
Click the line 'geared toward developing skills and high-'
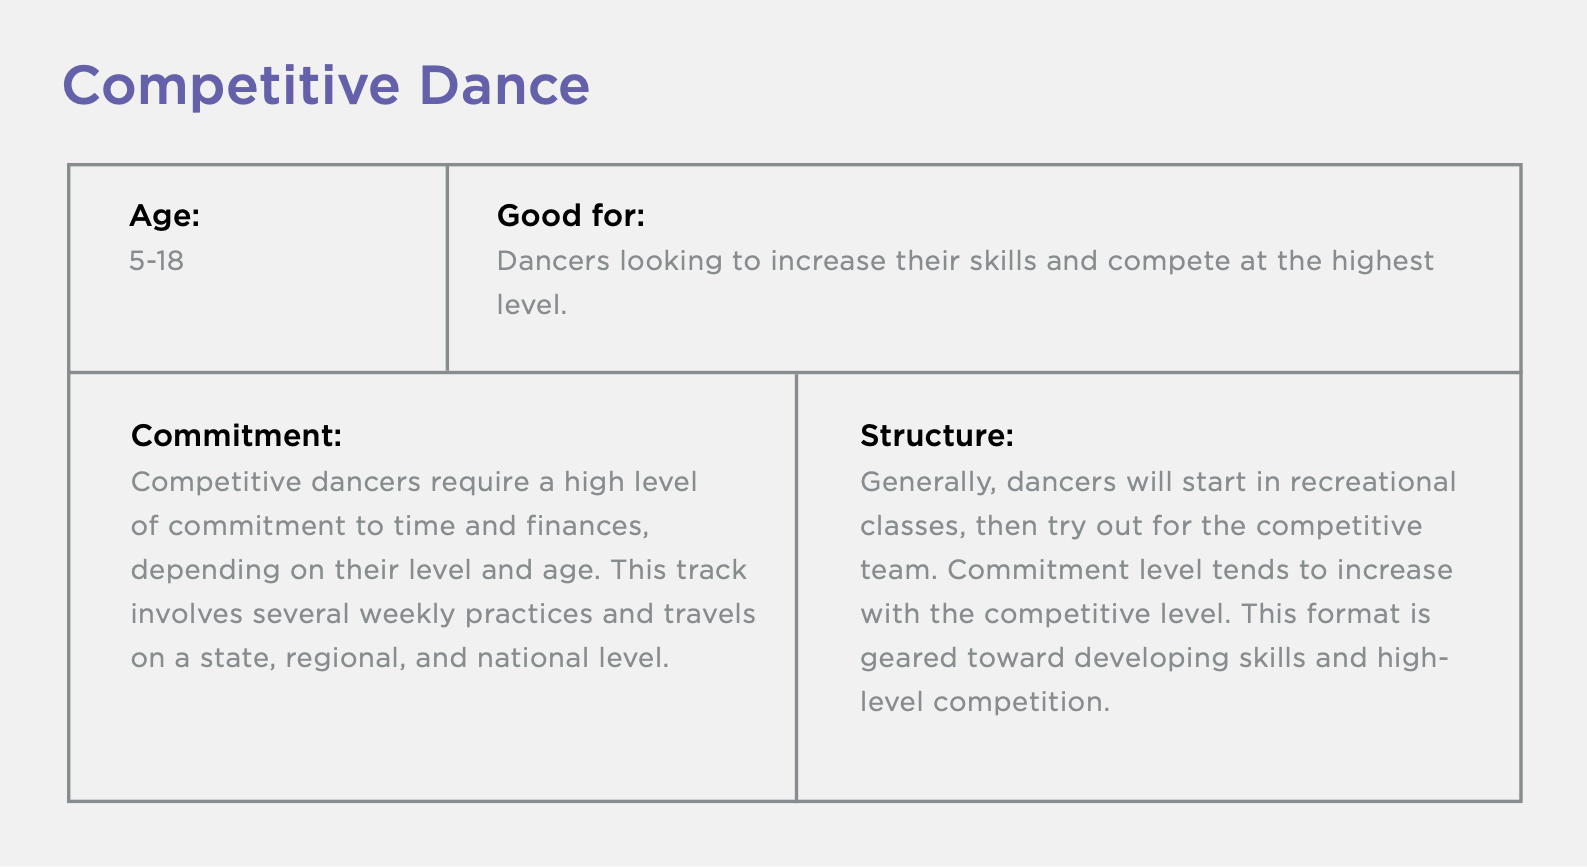click(x=1153, y=658)
